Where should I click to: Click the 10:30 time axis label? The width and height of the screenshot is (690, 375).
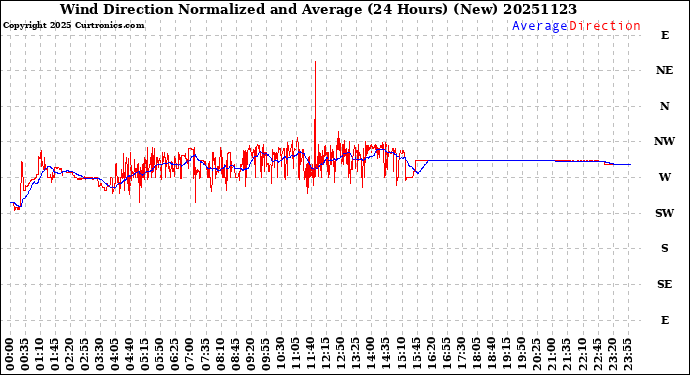click(x=281, y=354)
